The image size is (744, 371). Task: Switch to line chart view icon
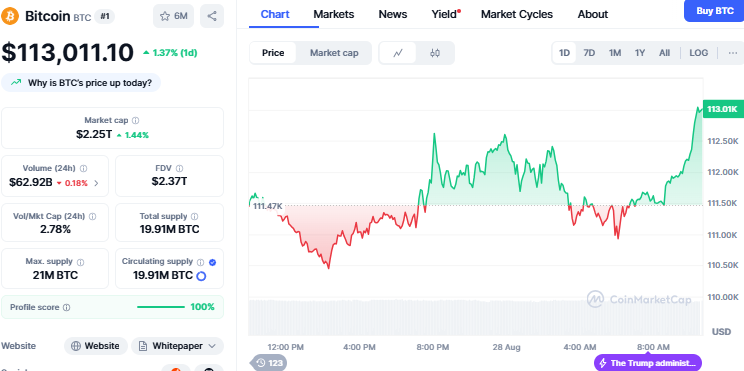tap(398, 53)
